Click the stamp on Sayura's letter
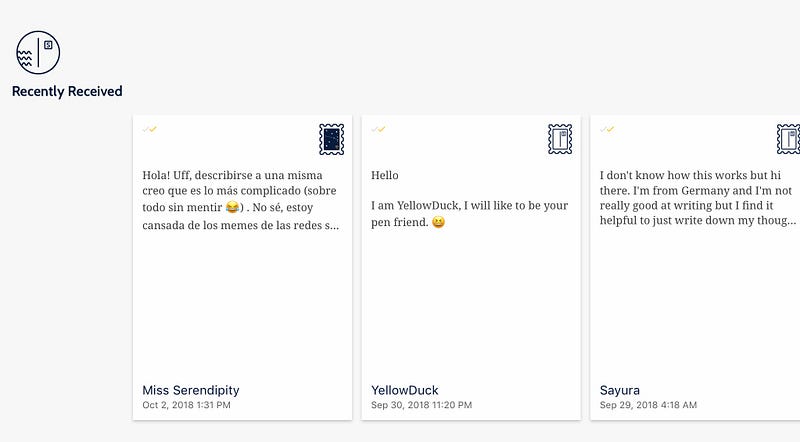The image size is (800, 442). coord(788,138)
